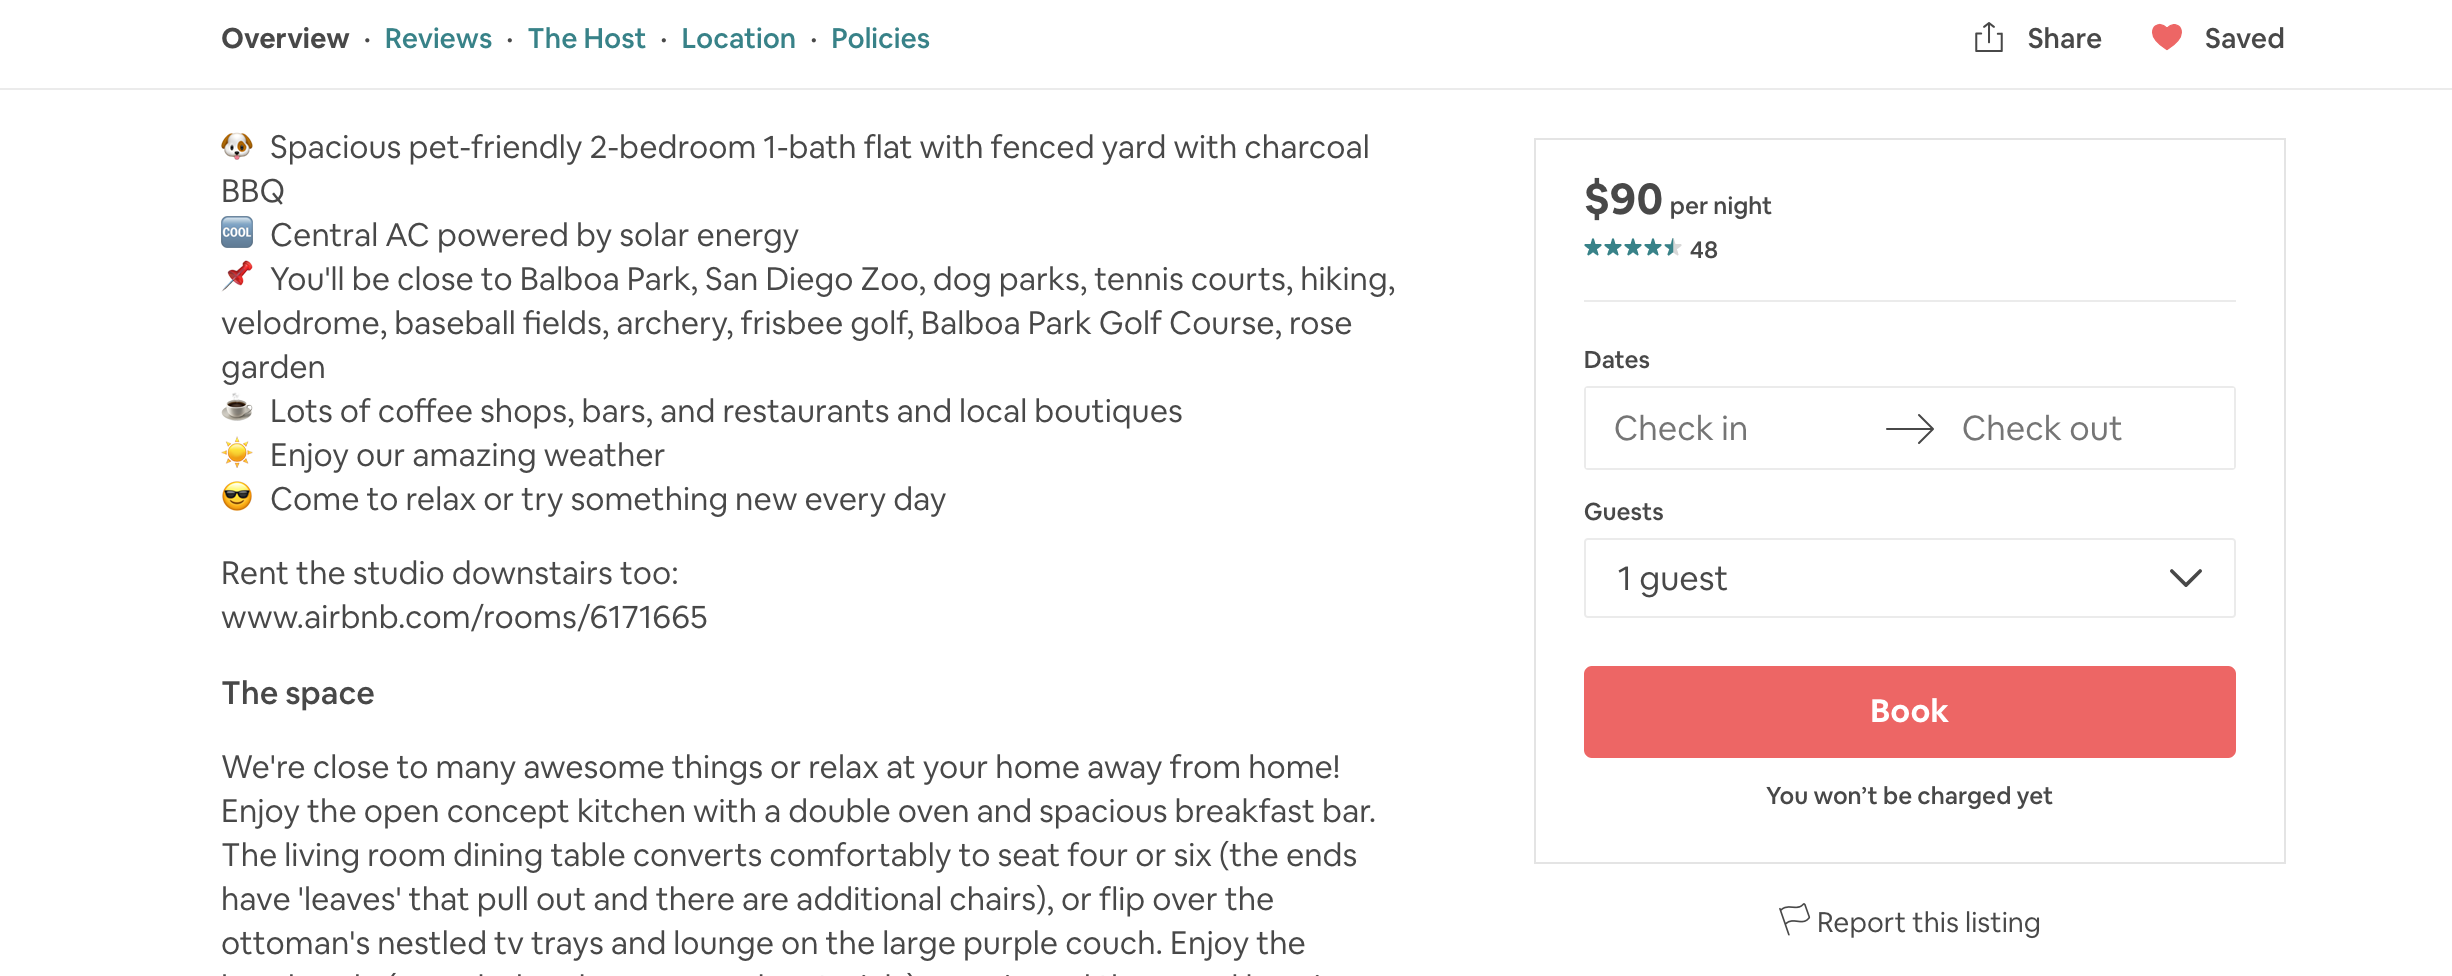The width and height of the screenshot is (2452, 976).
Task: Click the red pushpin emoji
Action: pos(237,277)
